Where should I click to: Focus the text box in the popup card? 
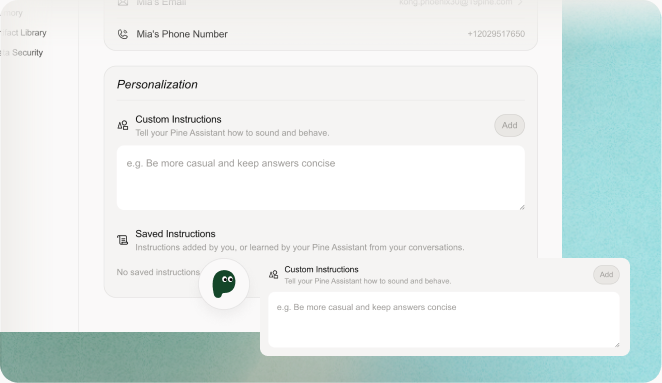pyautogui.click(x=444, y=320)
